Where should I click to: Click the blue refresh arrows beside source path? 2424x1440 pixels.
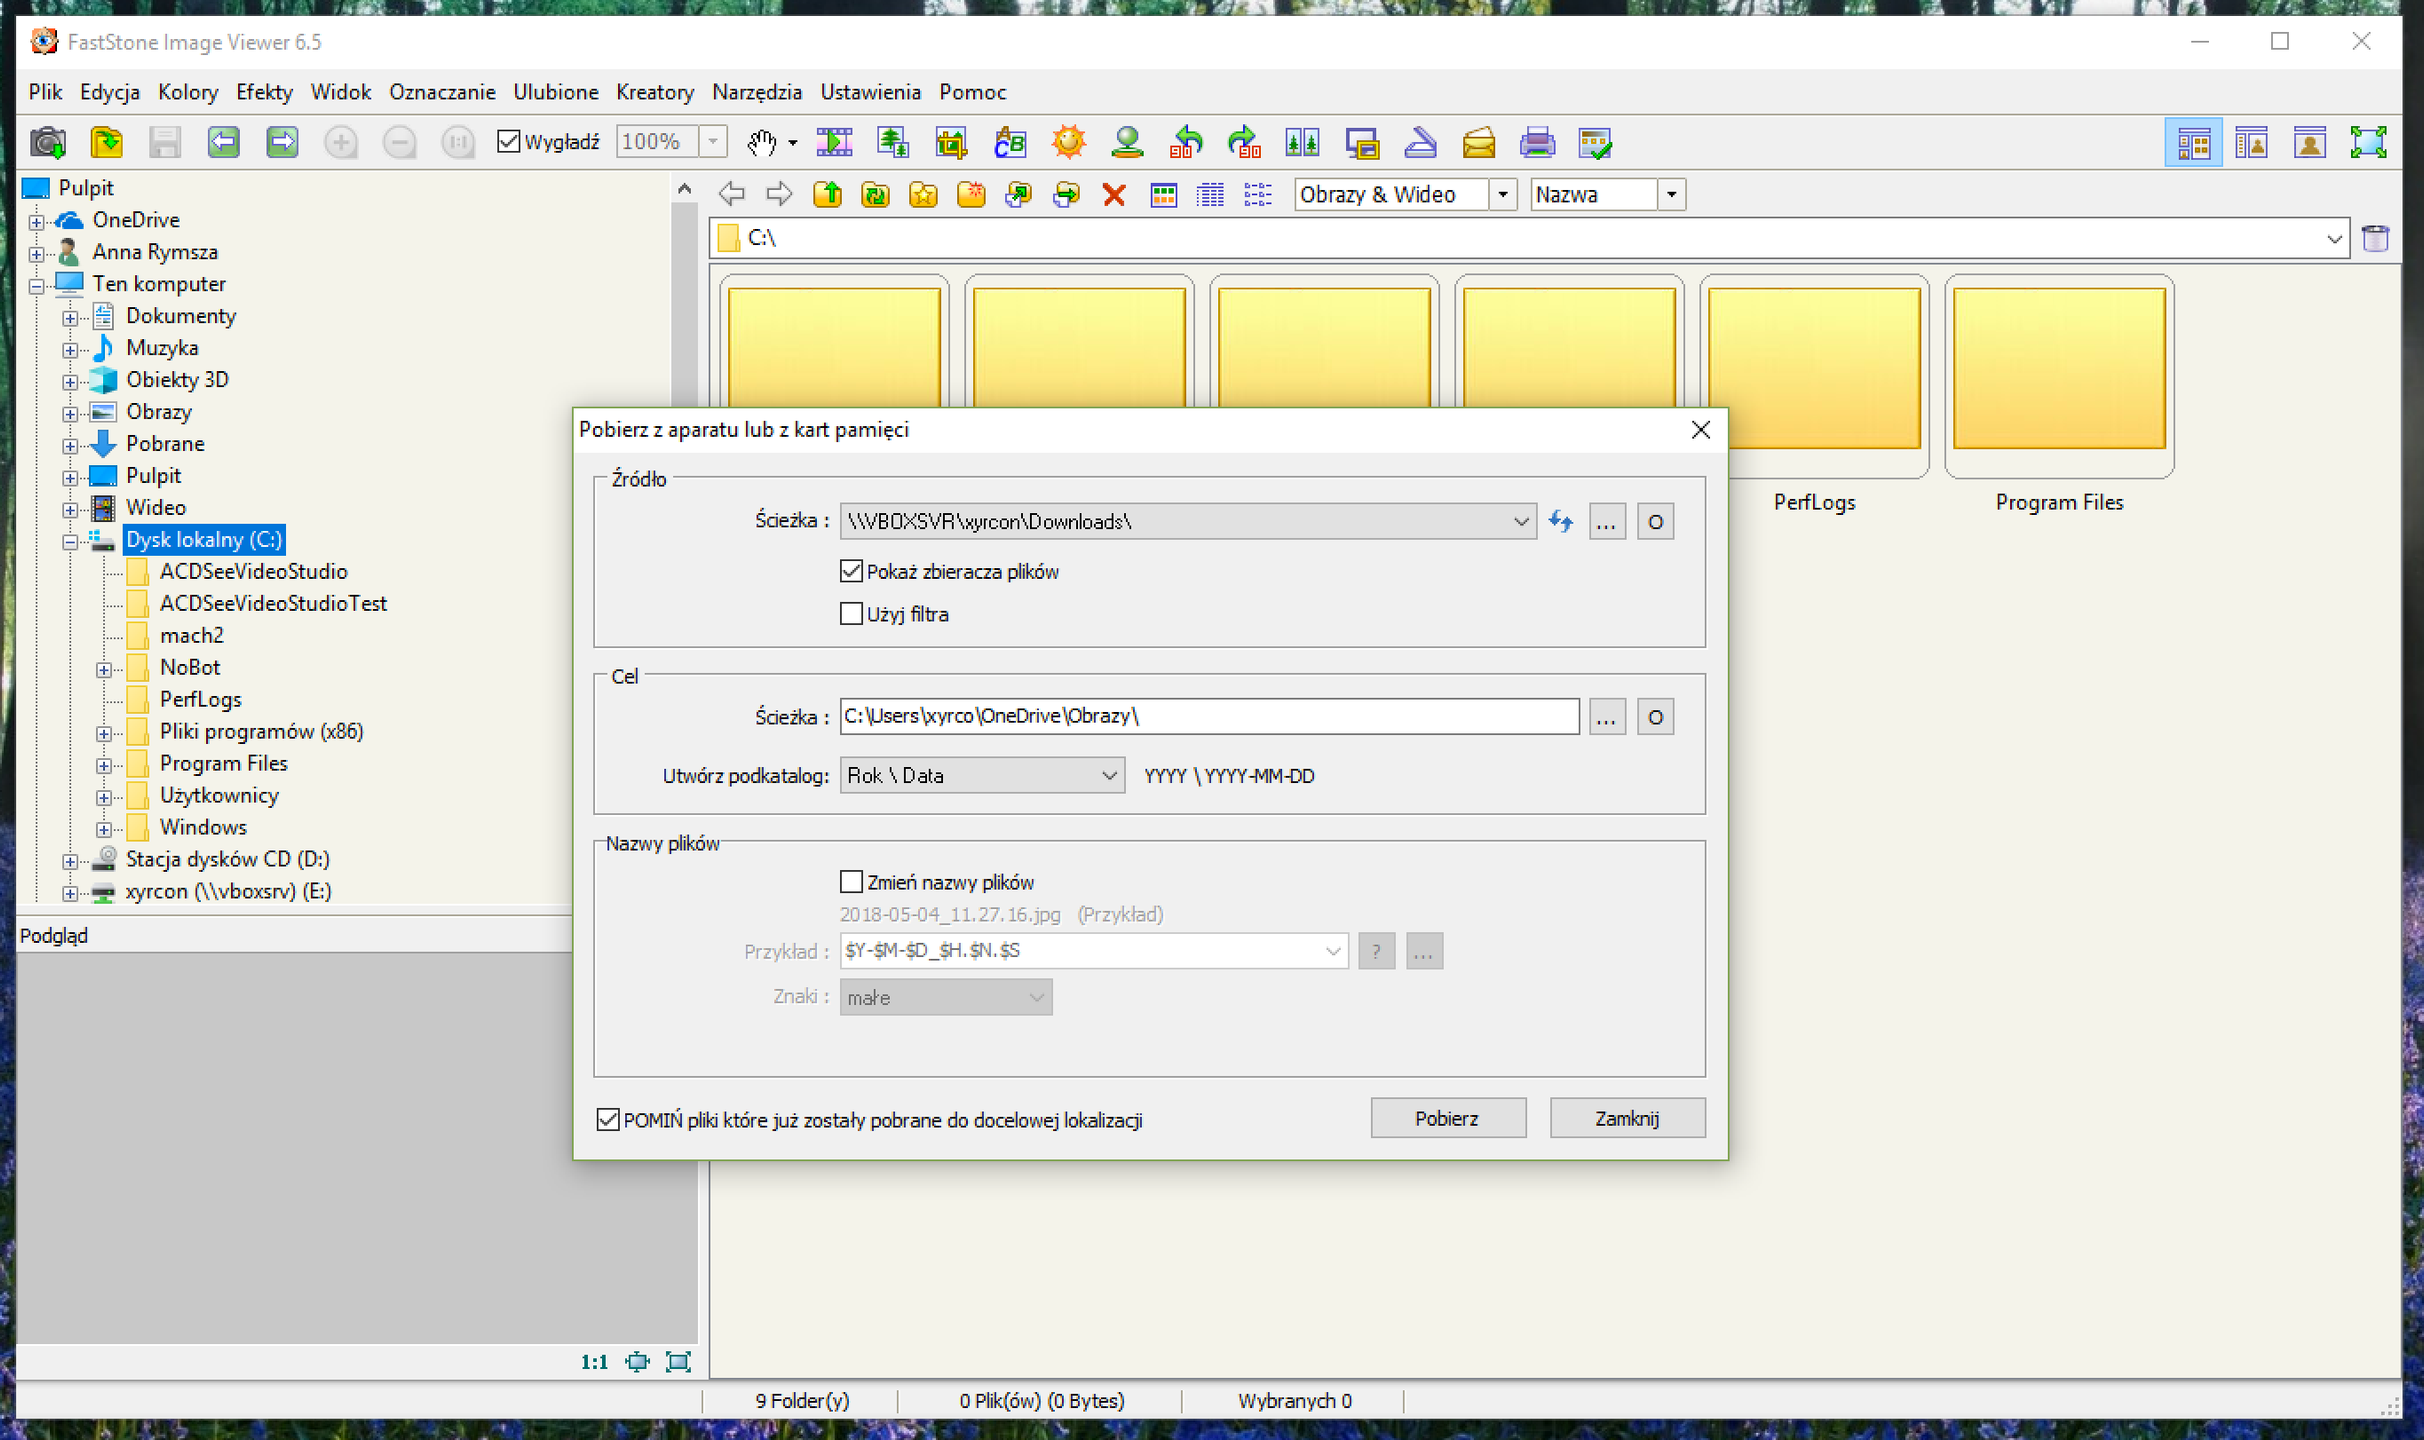(x=1561, y=521)
